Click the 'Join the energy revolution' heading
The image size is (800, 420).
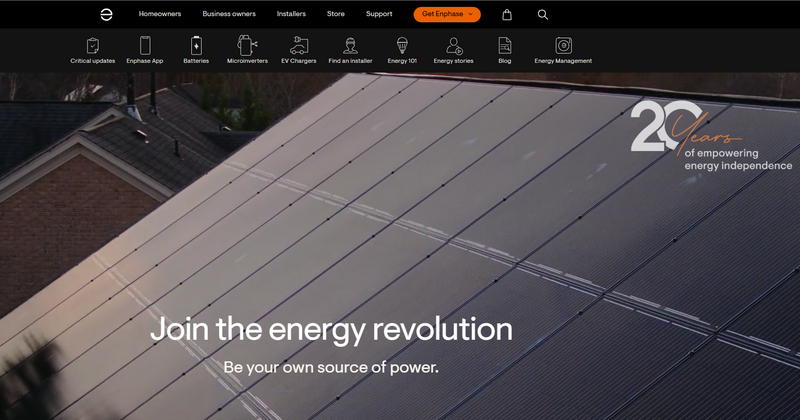tap(331, 329)
